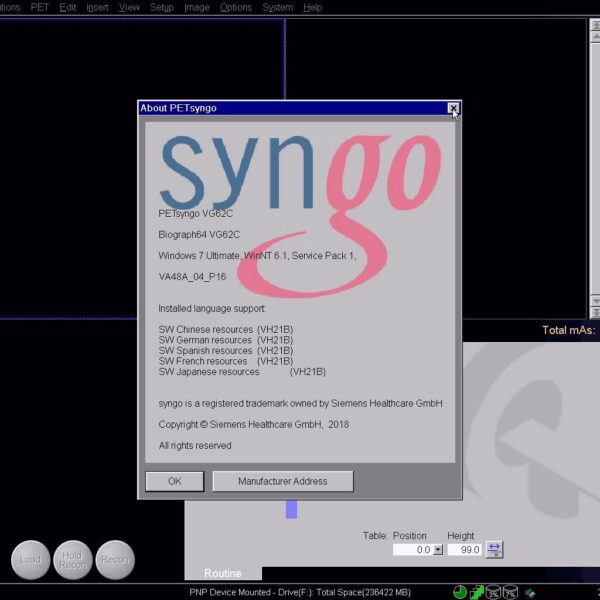
Task: Click the disk usage icon showing 3%
Action: tap(493, 592)
